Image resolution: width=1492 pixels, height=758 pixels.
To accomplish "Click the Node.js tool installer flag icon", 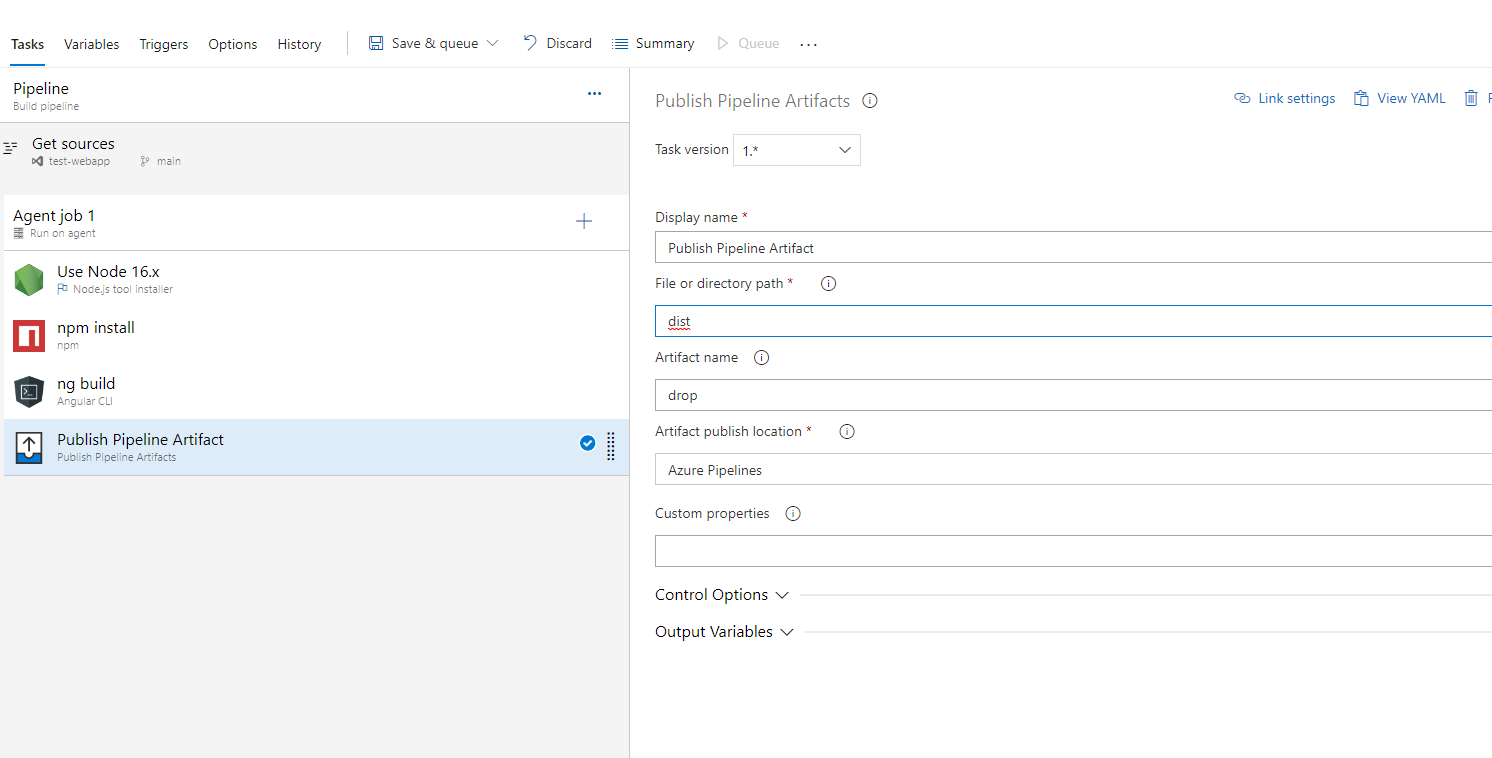I will 63,289.
